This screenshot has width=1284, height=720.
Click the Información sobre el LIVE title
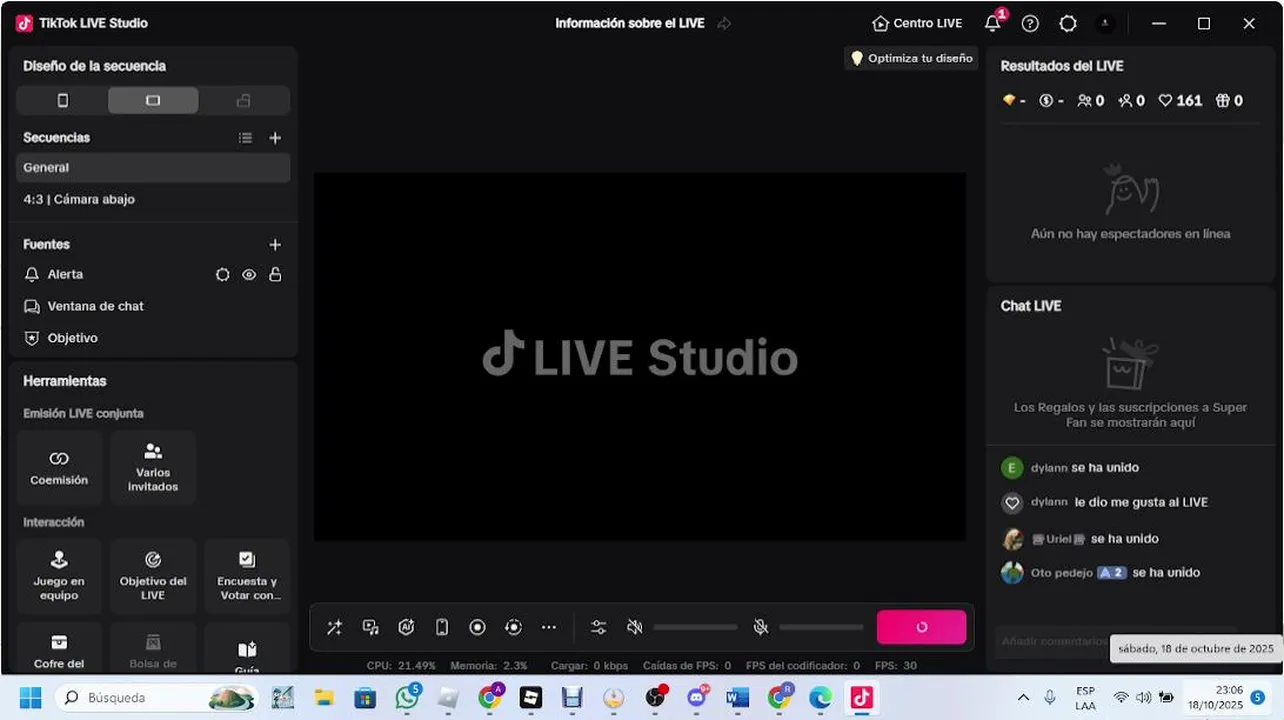click(x=630, y=23)
